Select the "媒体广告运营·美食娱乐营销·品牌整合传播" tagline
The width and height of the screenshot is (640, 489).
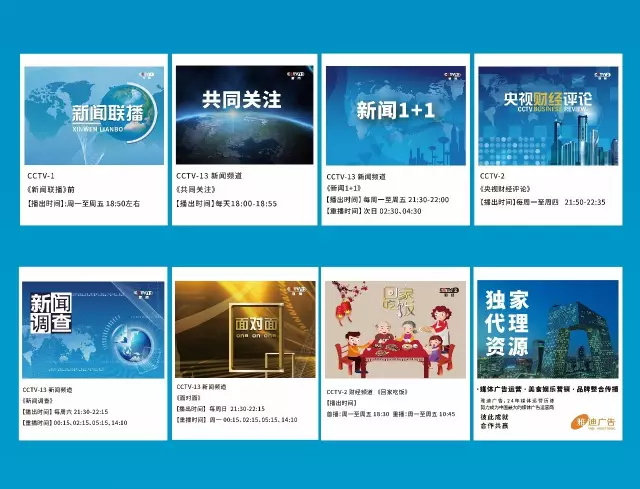[x=548, y=389]
